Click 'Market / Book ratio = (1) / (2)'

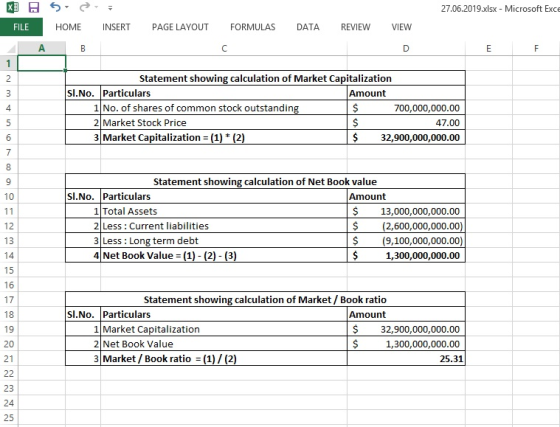pos(224,359)
